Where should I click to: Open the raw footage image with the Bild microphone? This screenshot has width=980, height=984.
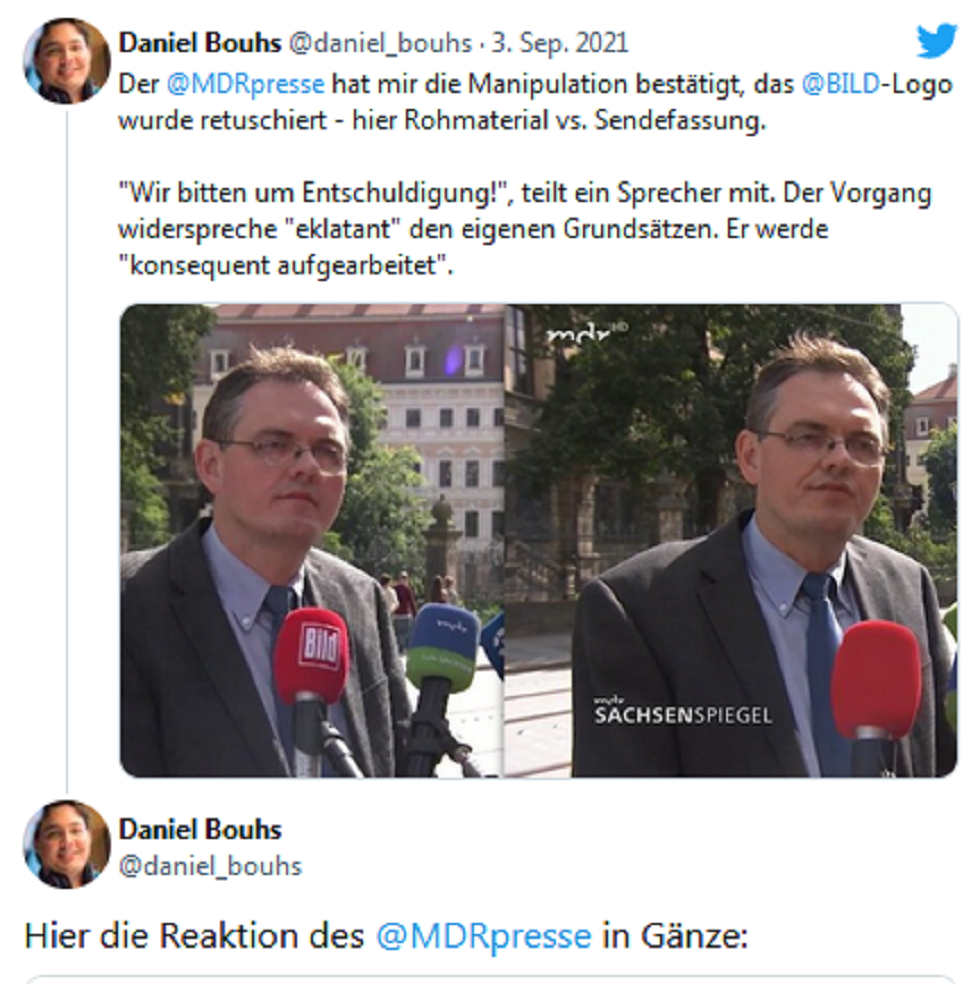pos(312,540)
